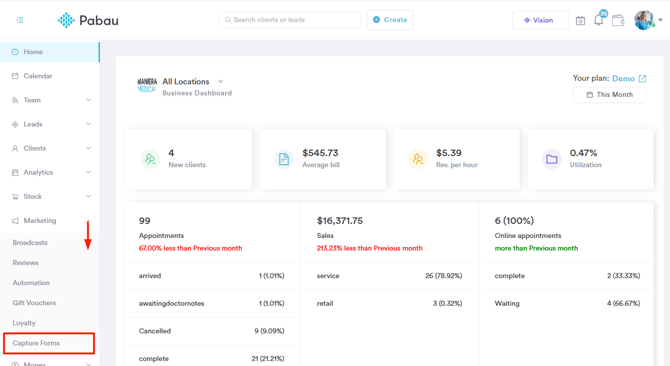Screen dimensions: 670x366
Task: Collapse the sidebar with the hamburger icon
Action: click(x=20, y=20)
